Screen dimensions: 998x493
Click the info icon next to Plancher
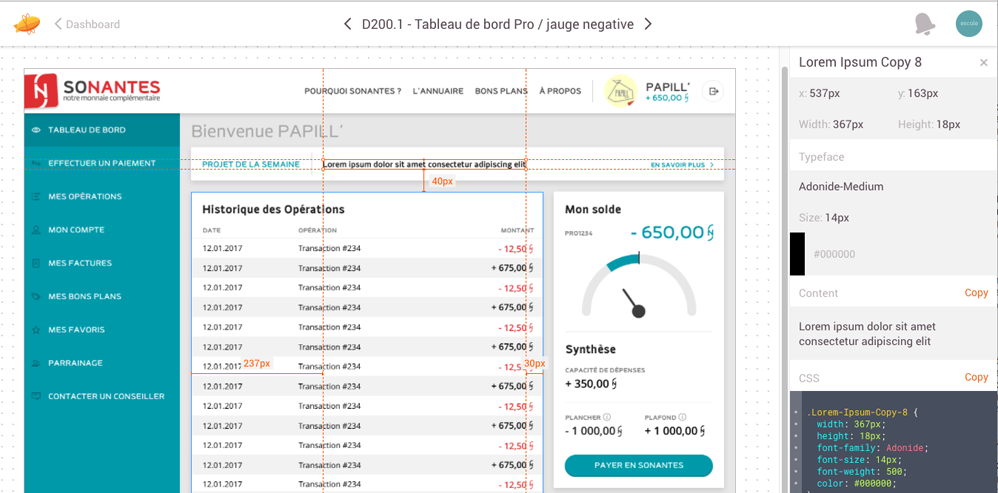[607, 417]
